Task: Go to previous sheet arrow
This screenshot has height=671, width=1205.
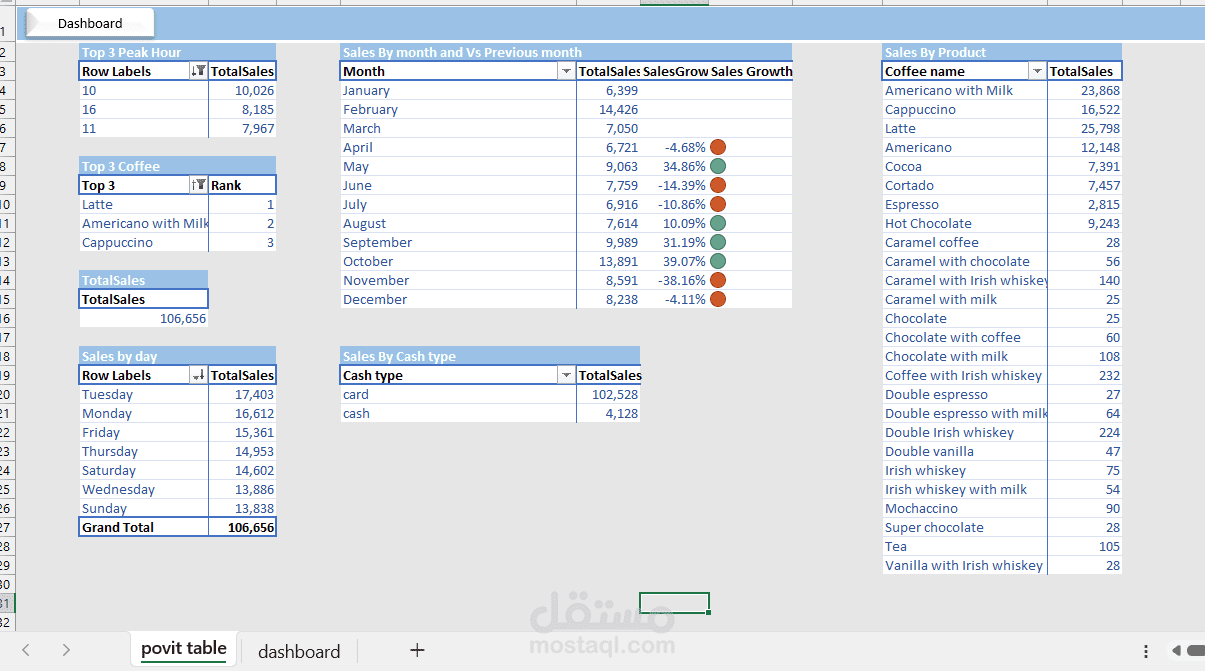Action: click(x=26, y=650)
